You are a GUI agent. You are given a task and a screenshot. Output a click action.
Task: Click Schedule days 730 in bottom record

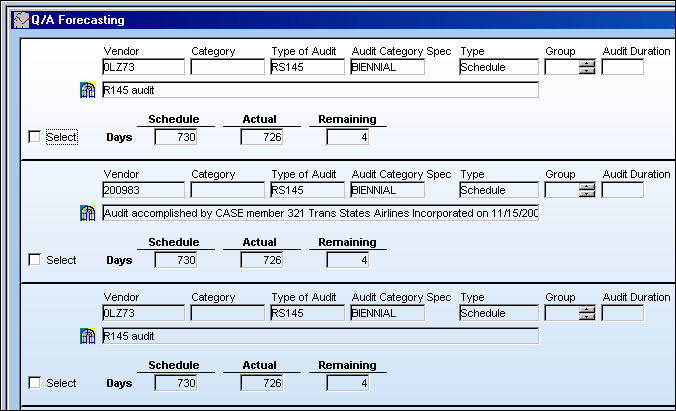click(x=176, y=383)
